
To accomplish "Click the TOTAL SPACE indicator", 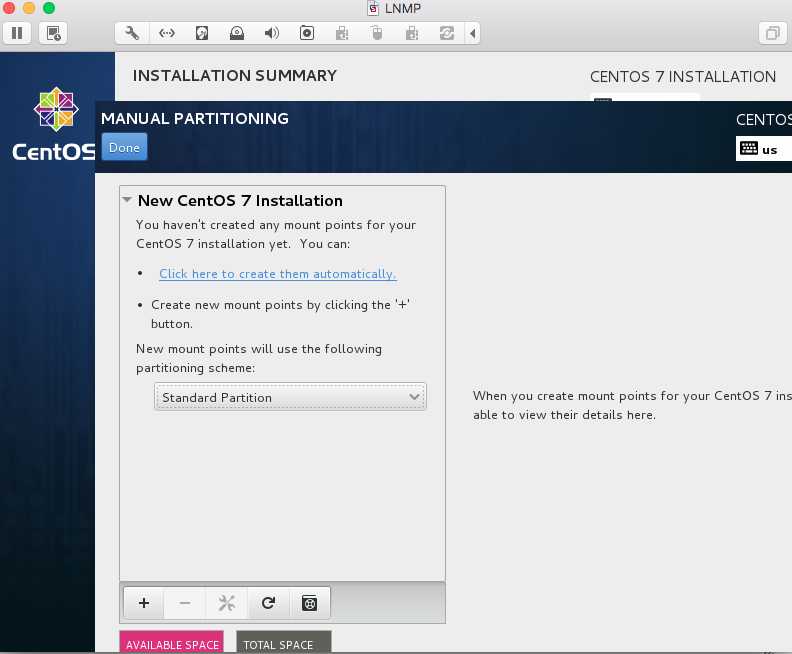I will point(284,642).
